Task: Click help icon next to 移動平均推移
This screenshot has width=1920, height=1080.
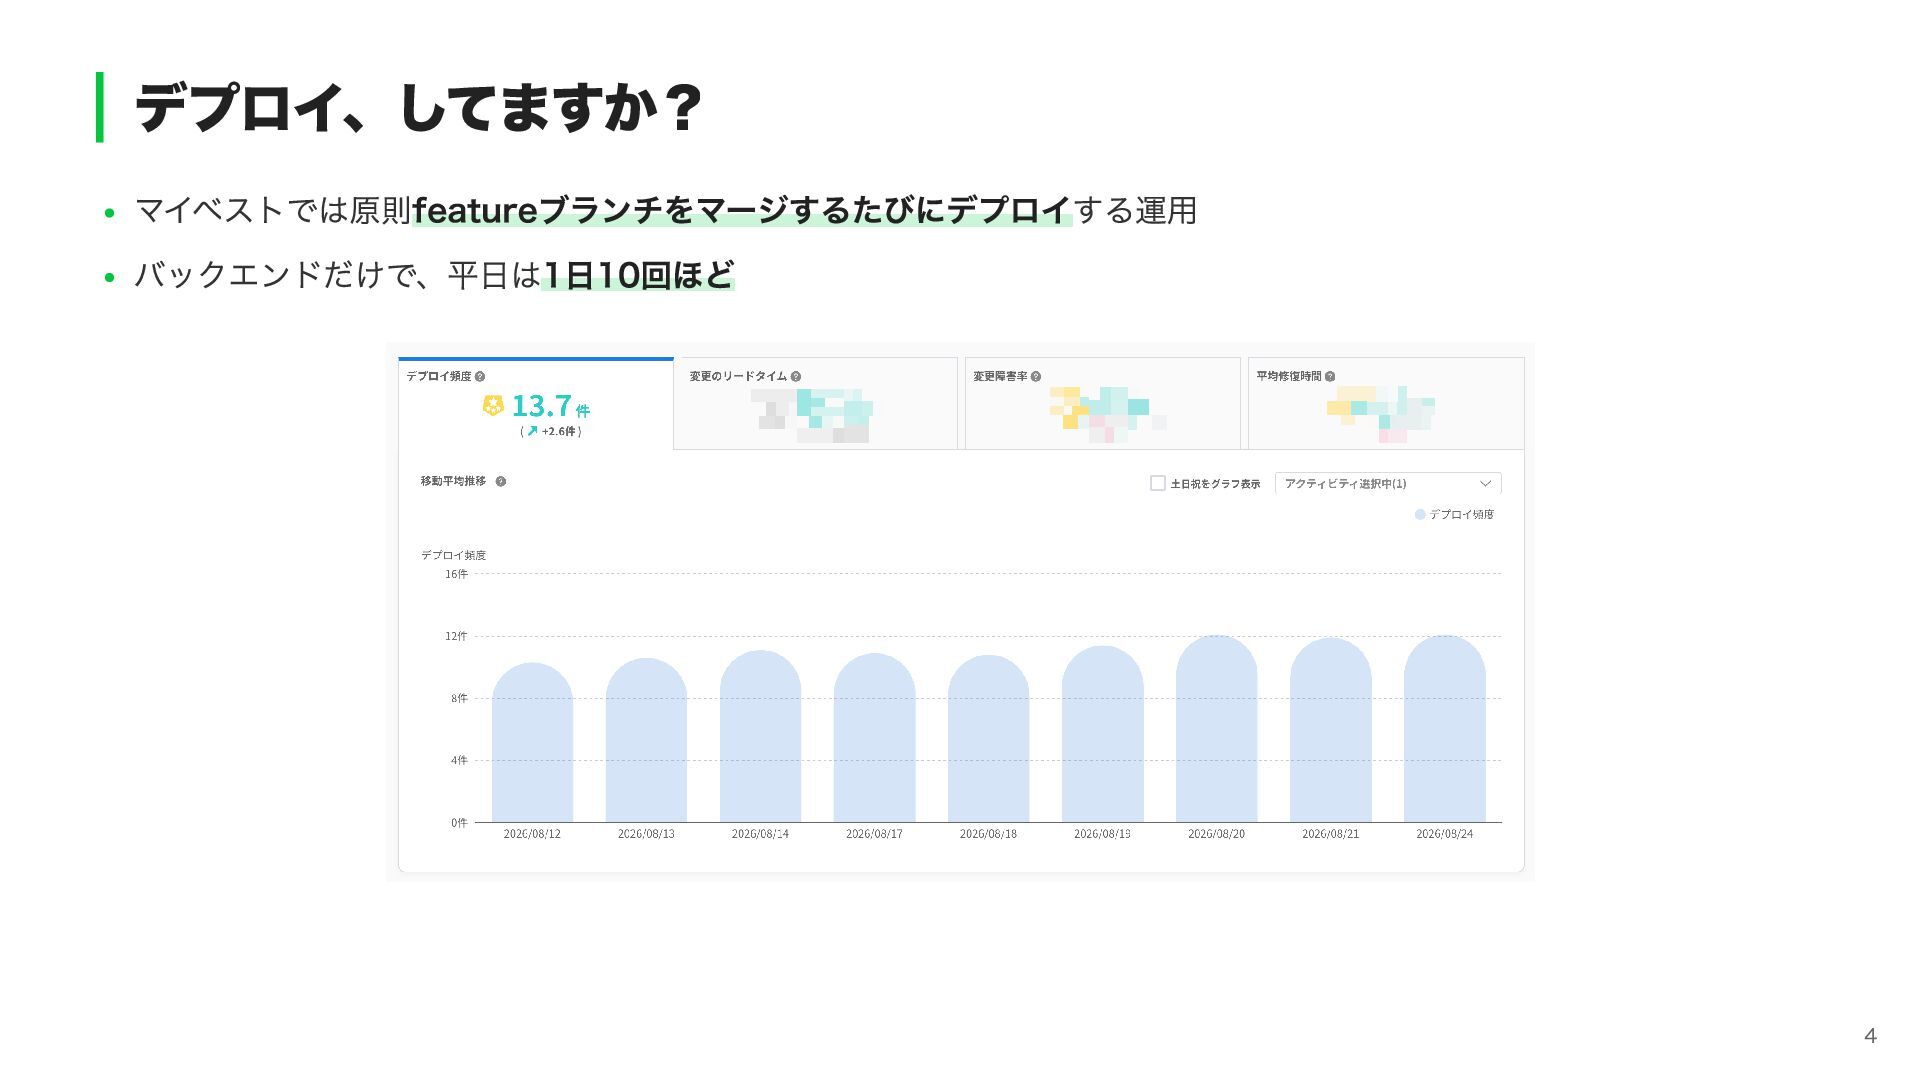Action: coord(501,481)
